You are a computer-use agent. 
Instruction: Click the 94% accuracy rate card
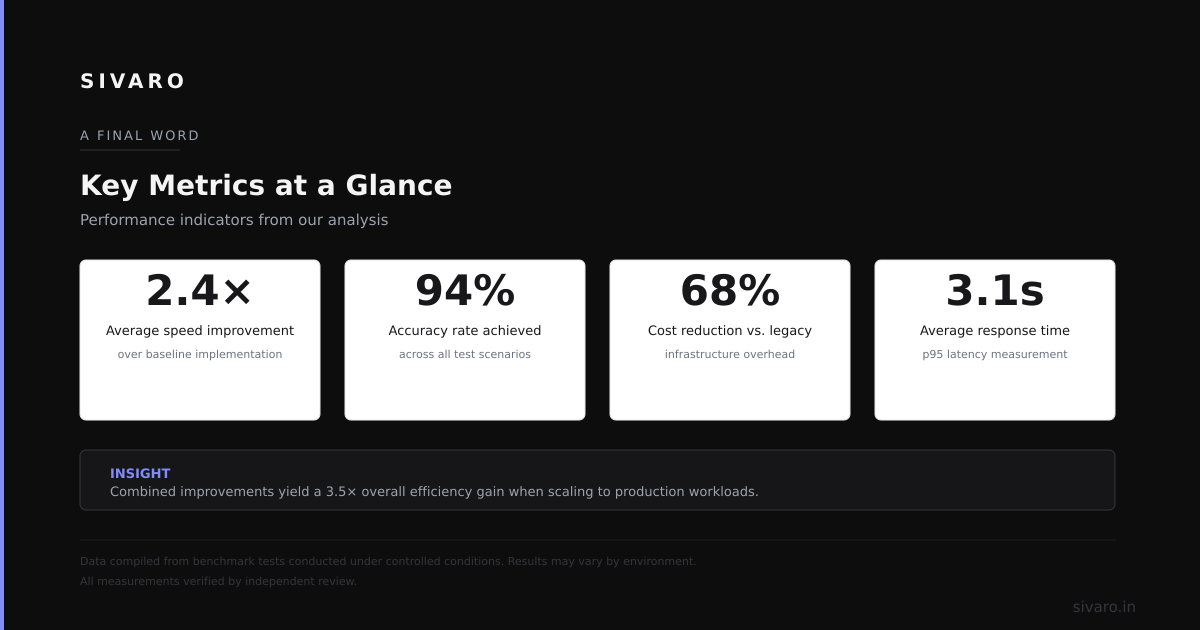click(465, 340)
